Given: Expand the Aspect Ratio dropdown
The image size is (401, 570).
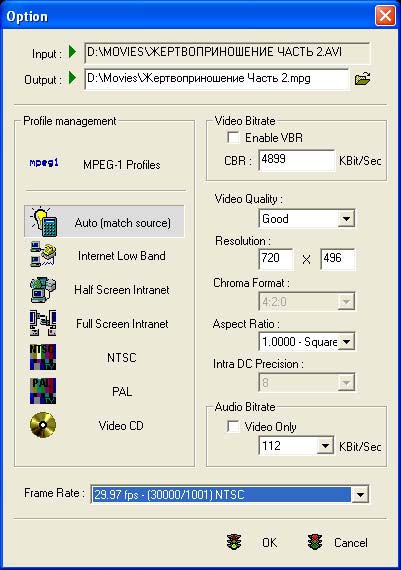Looking at the screenshot, I should pyautogui.click(x=346, y=342).
